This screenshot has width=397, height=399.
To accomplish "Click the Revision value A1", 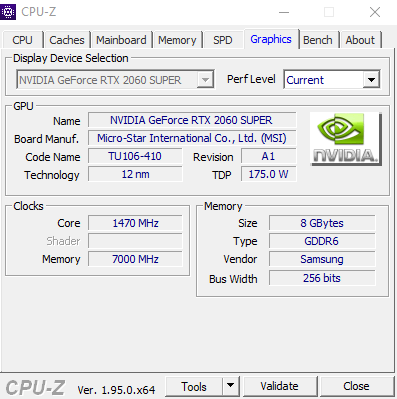I will coord(268,156).
